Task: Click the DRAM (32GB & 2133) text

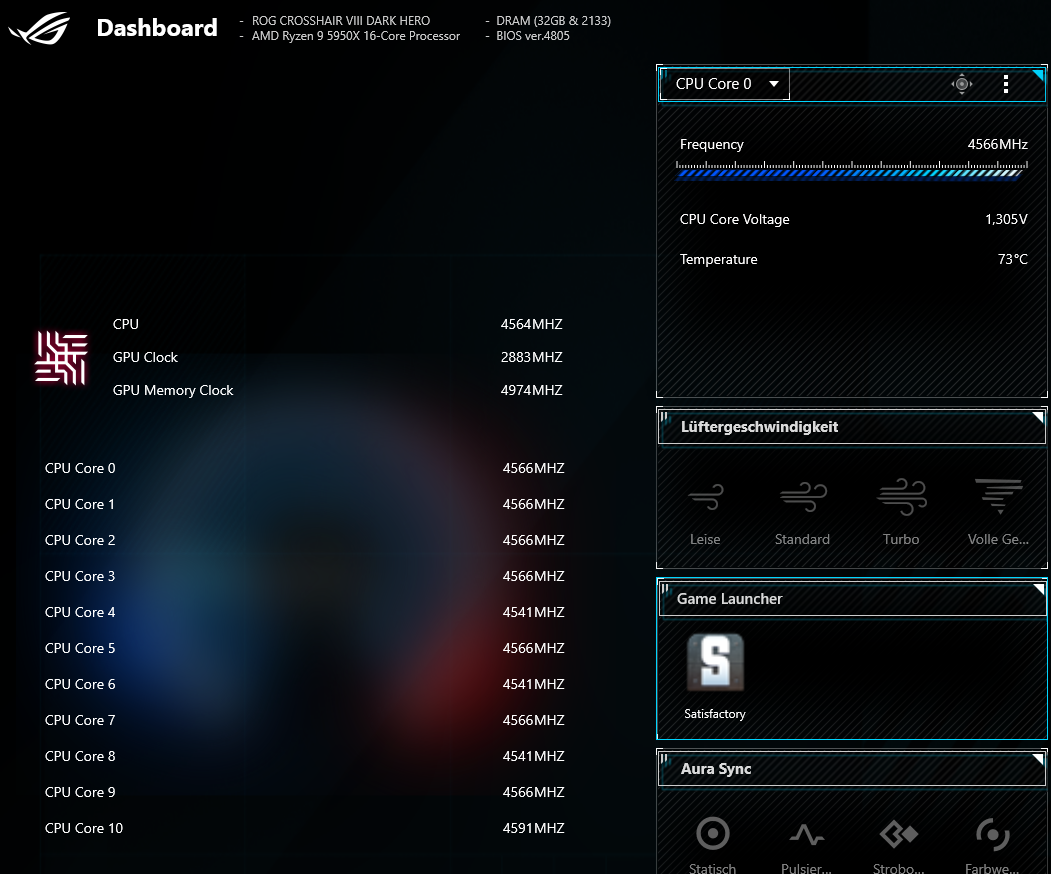Action: [x=554, y=21]
